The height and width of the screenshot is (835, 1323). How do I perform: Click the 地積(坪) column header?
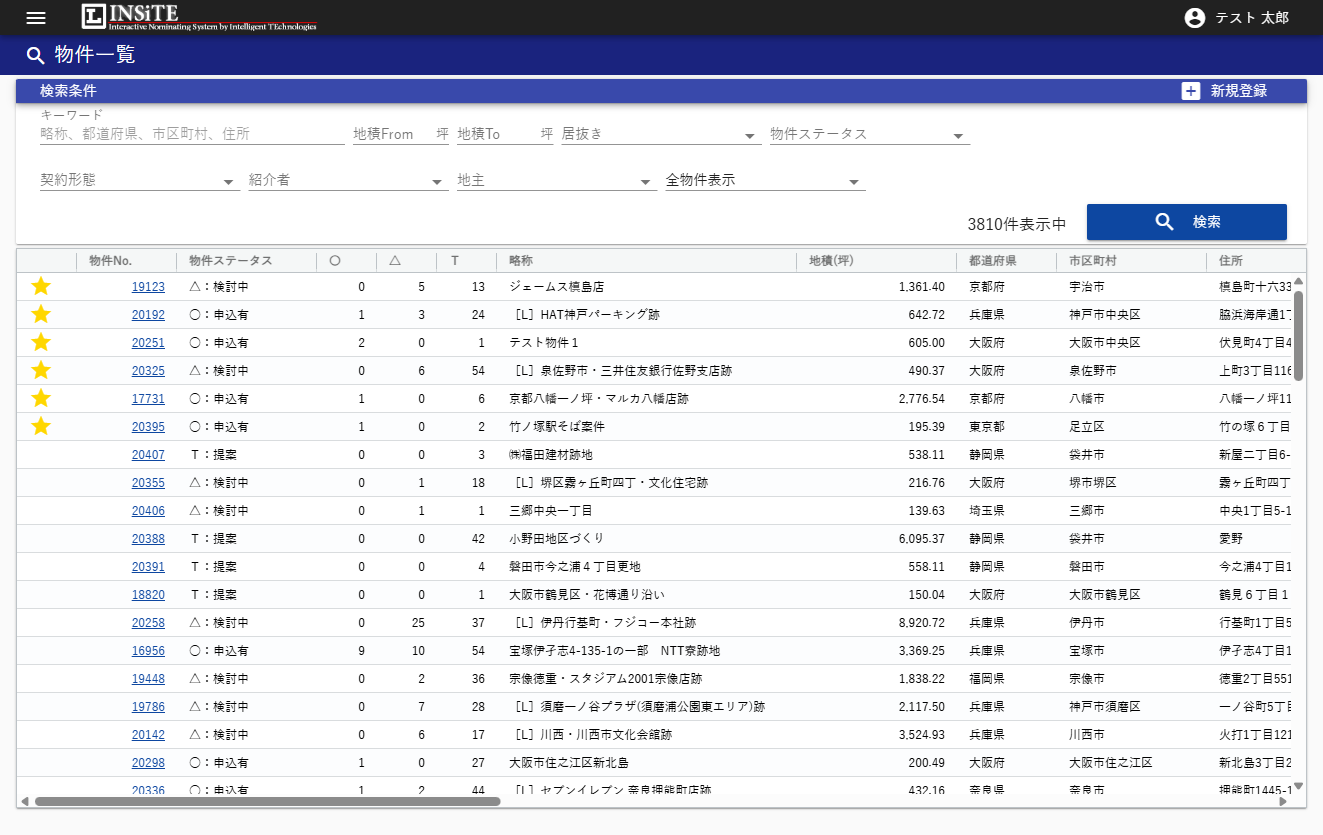click(831, 261)
